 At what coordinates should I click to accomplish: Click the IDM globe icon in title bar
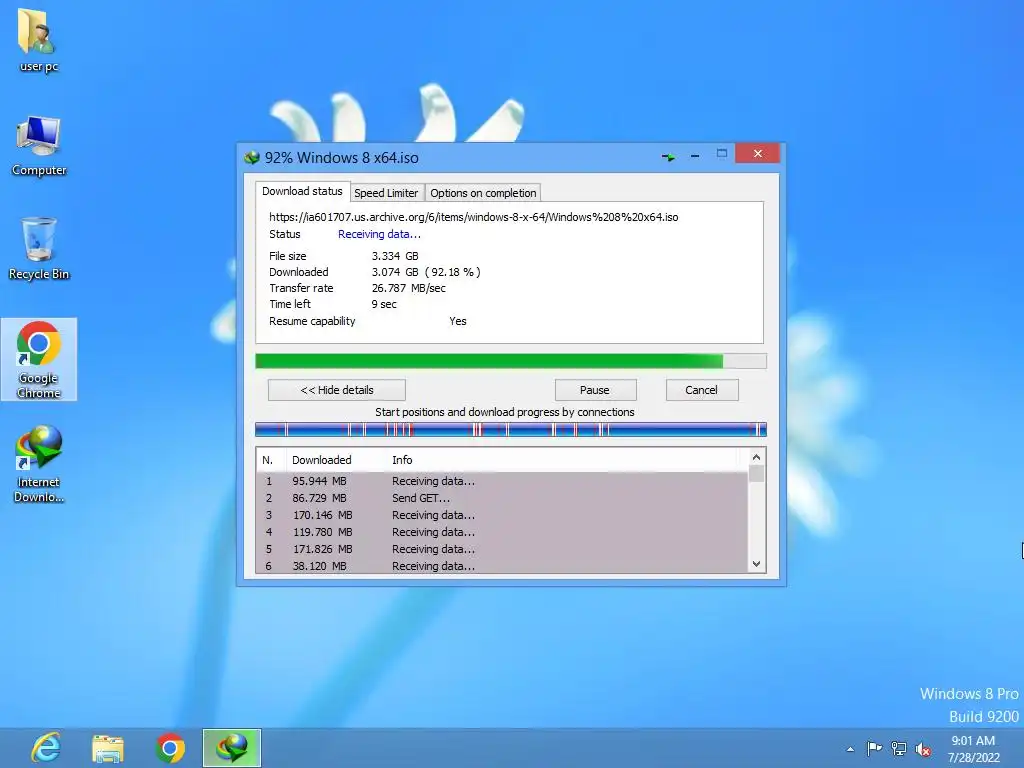click(251, 157)
